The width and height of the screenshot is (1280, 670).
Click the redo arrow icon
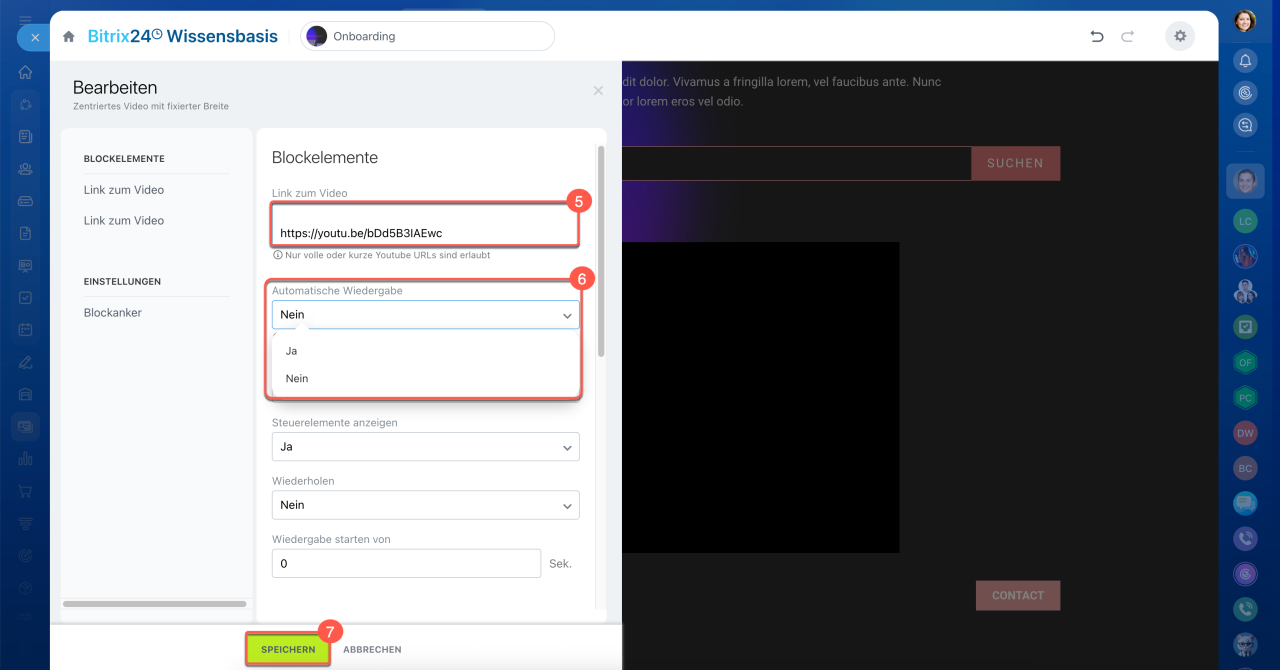click(x=1128, y=37)
